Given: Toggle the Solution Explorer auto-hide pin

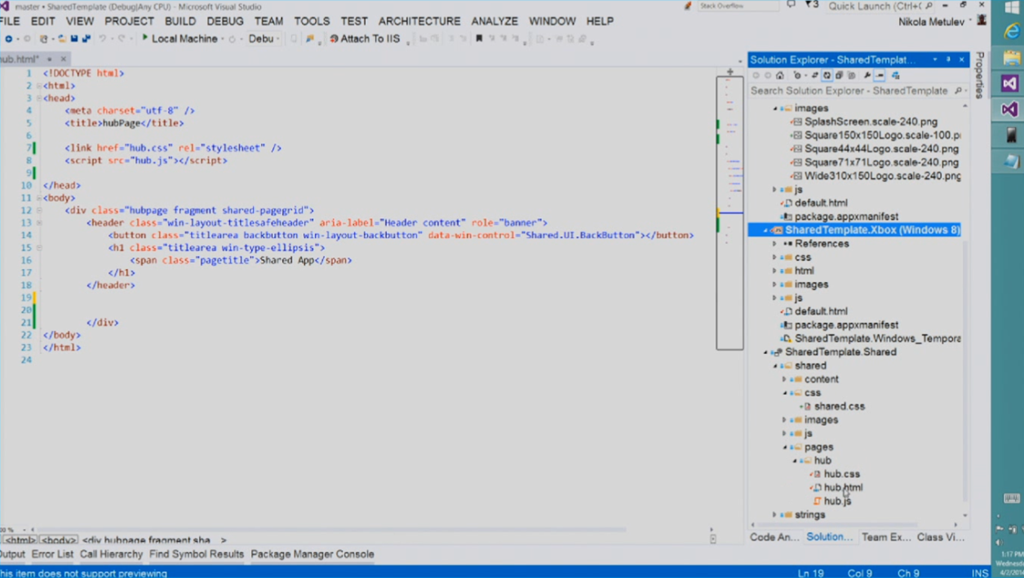Looking at the screenshot, I should coord(948,59).
